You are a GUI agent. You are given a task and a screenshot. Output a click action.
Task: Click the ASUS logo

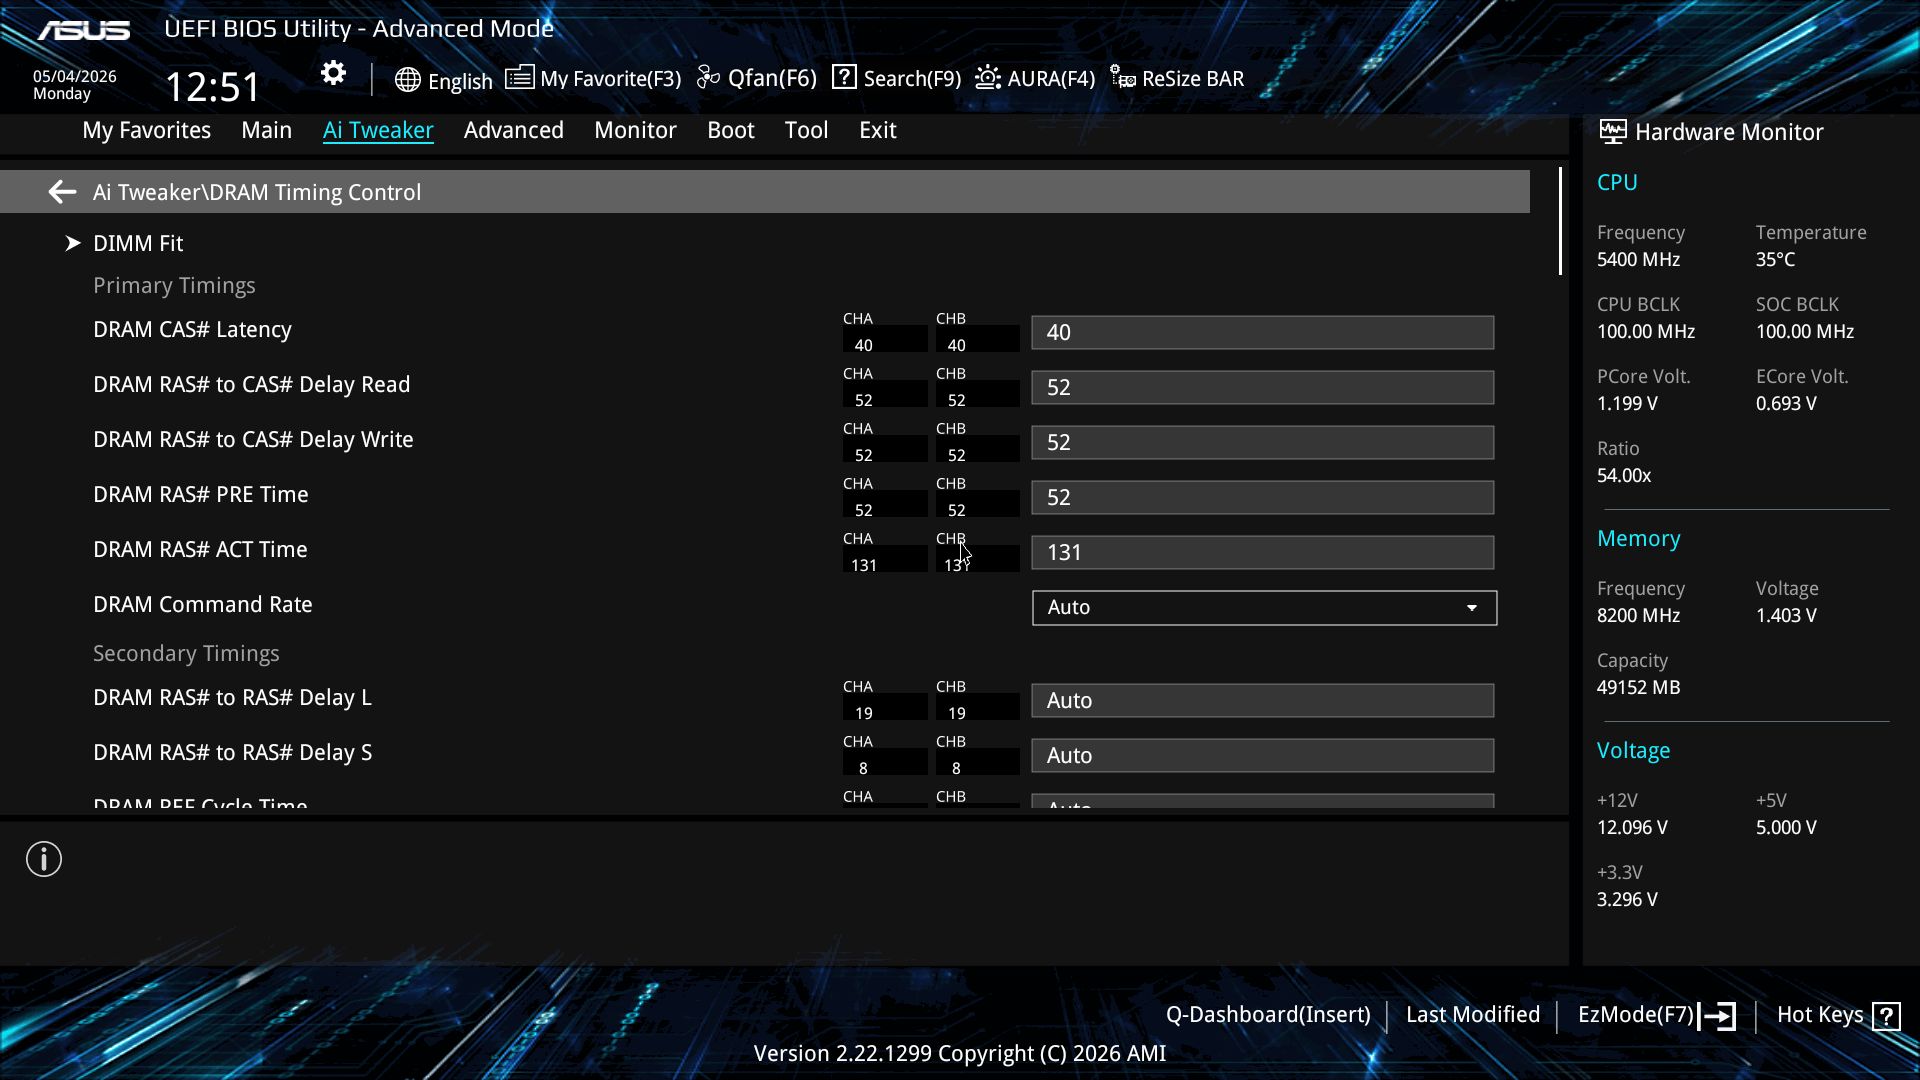(x=84, y=30)
